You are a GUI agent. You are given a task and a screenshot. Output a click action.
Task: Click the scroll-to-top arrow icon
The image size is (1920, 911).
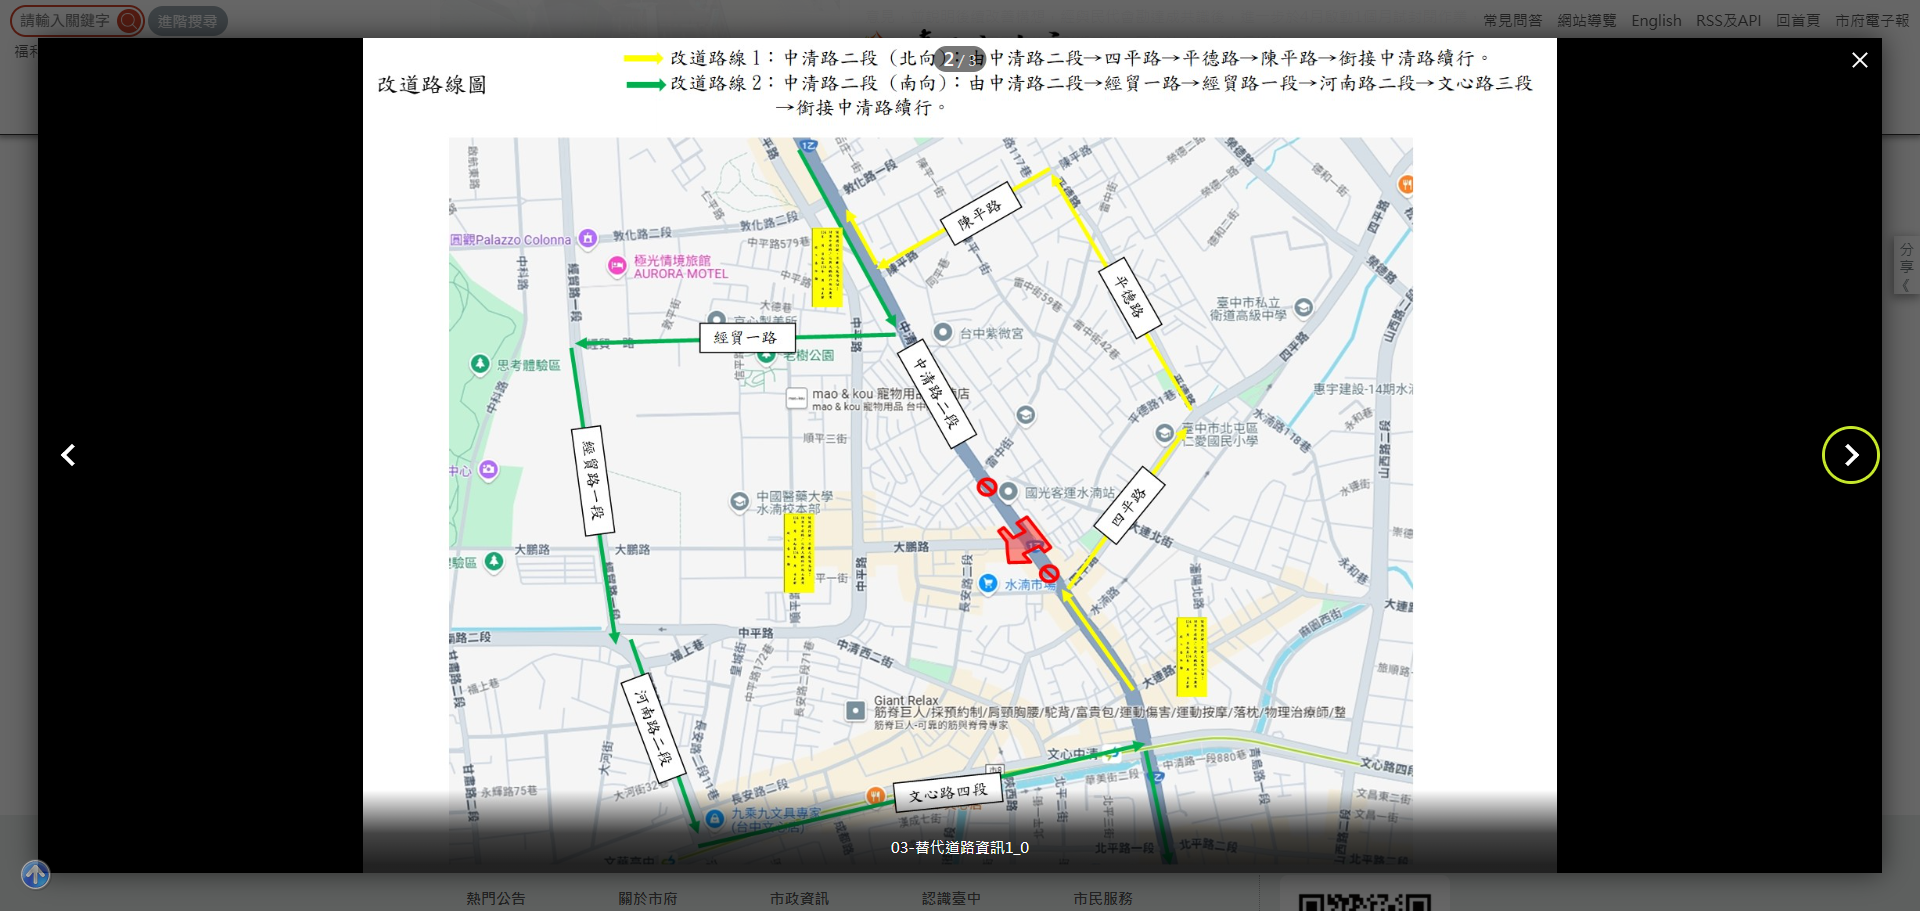(x=35, y=875)
